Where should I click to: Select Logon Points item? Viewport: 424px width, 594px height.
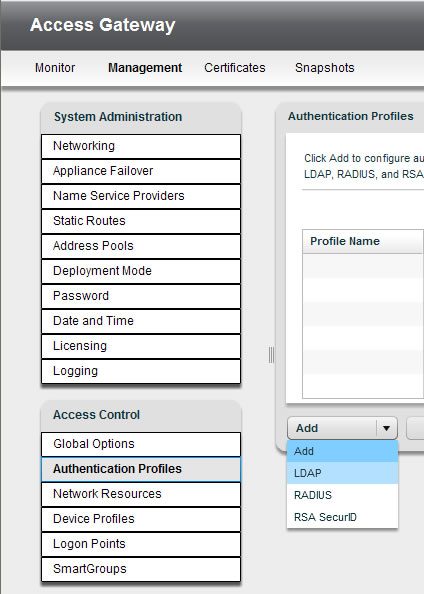coord(141,544)
